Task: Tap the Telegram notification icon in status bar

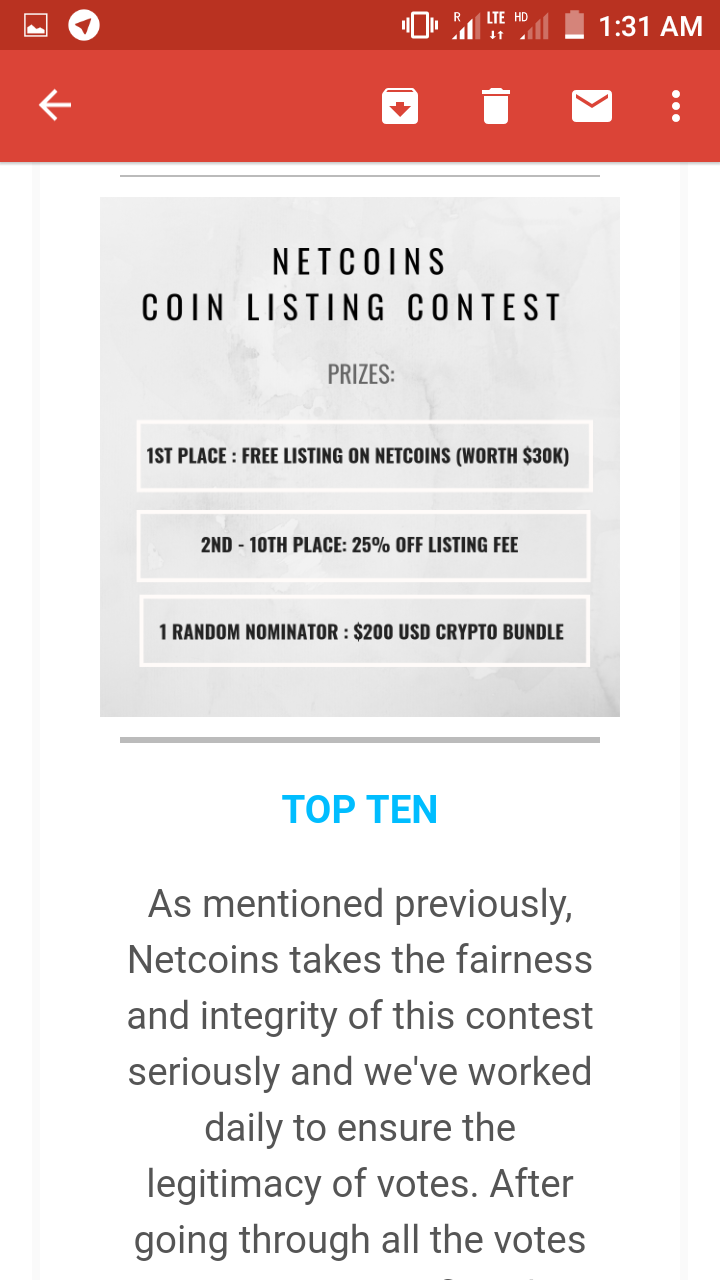Action: tap(84, 26)
